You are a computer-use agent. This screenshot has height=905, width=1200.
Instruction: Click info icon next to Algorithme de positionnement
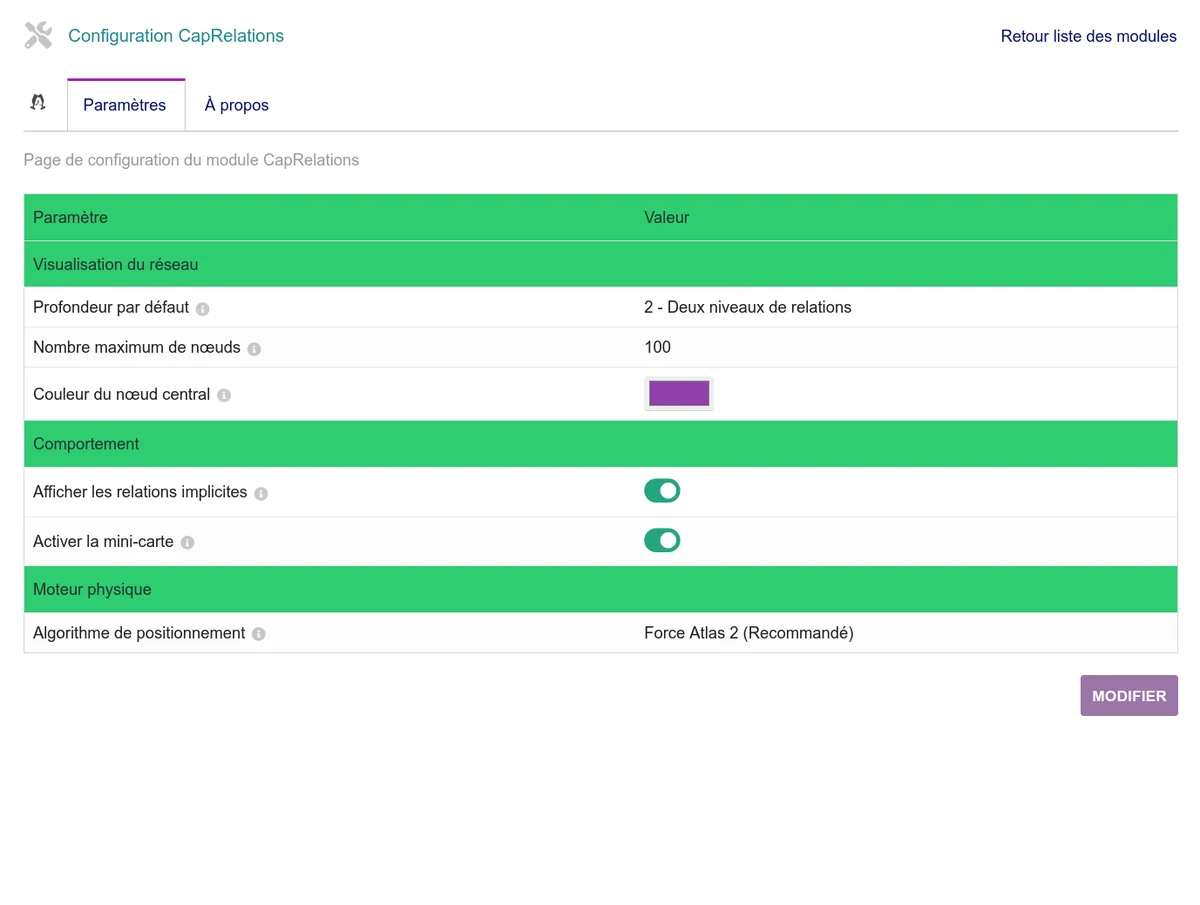coord(259,634)
